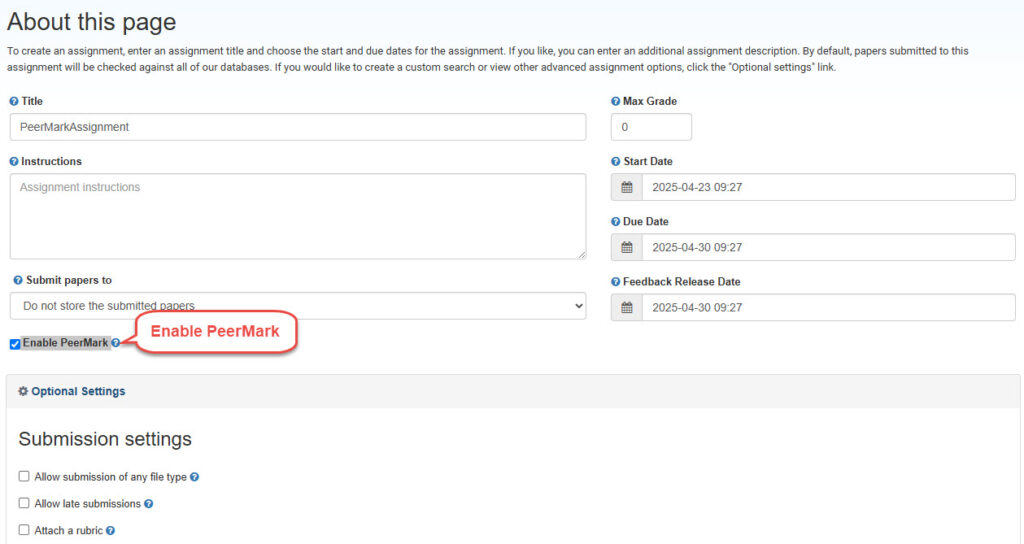Open the Due Date calendar picker icon

(627, 248)
